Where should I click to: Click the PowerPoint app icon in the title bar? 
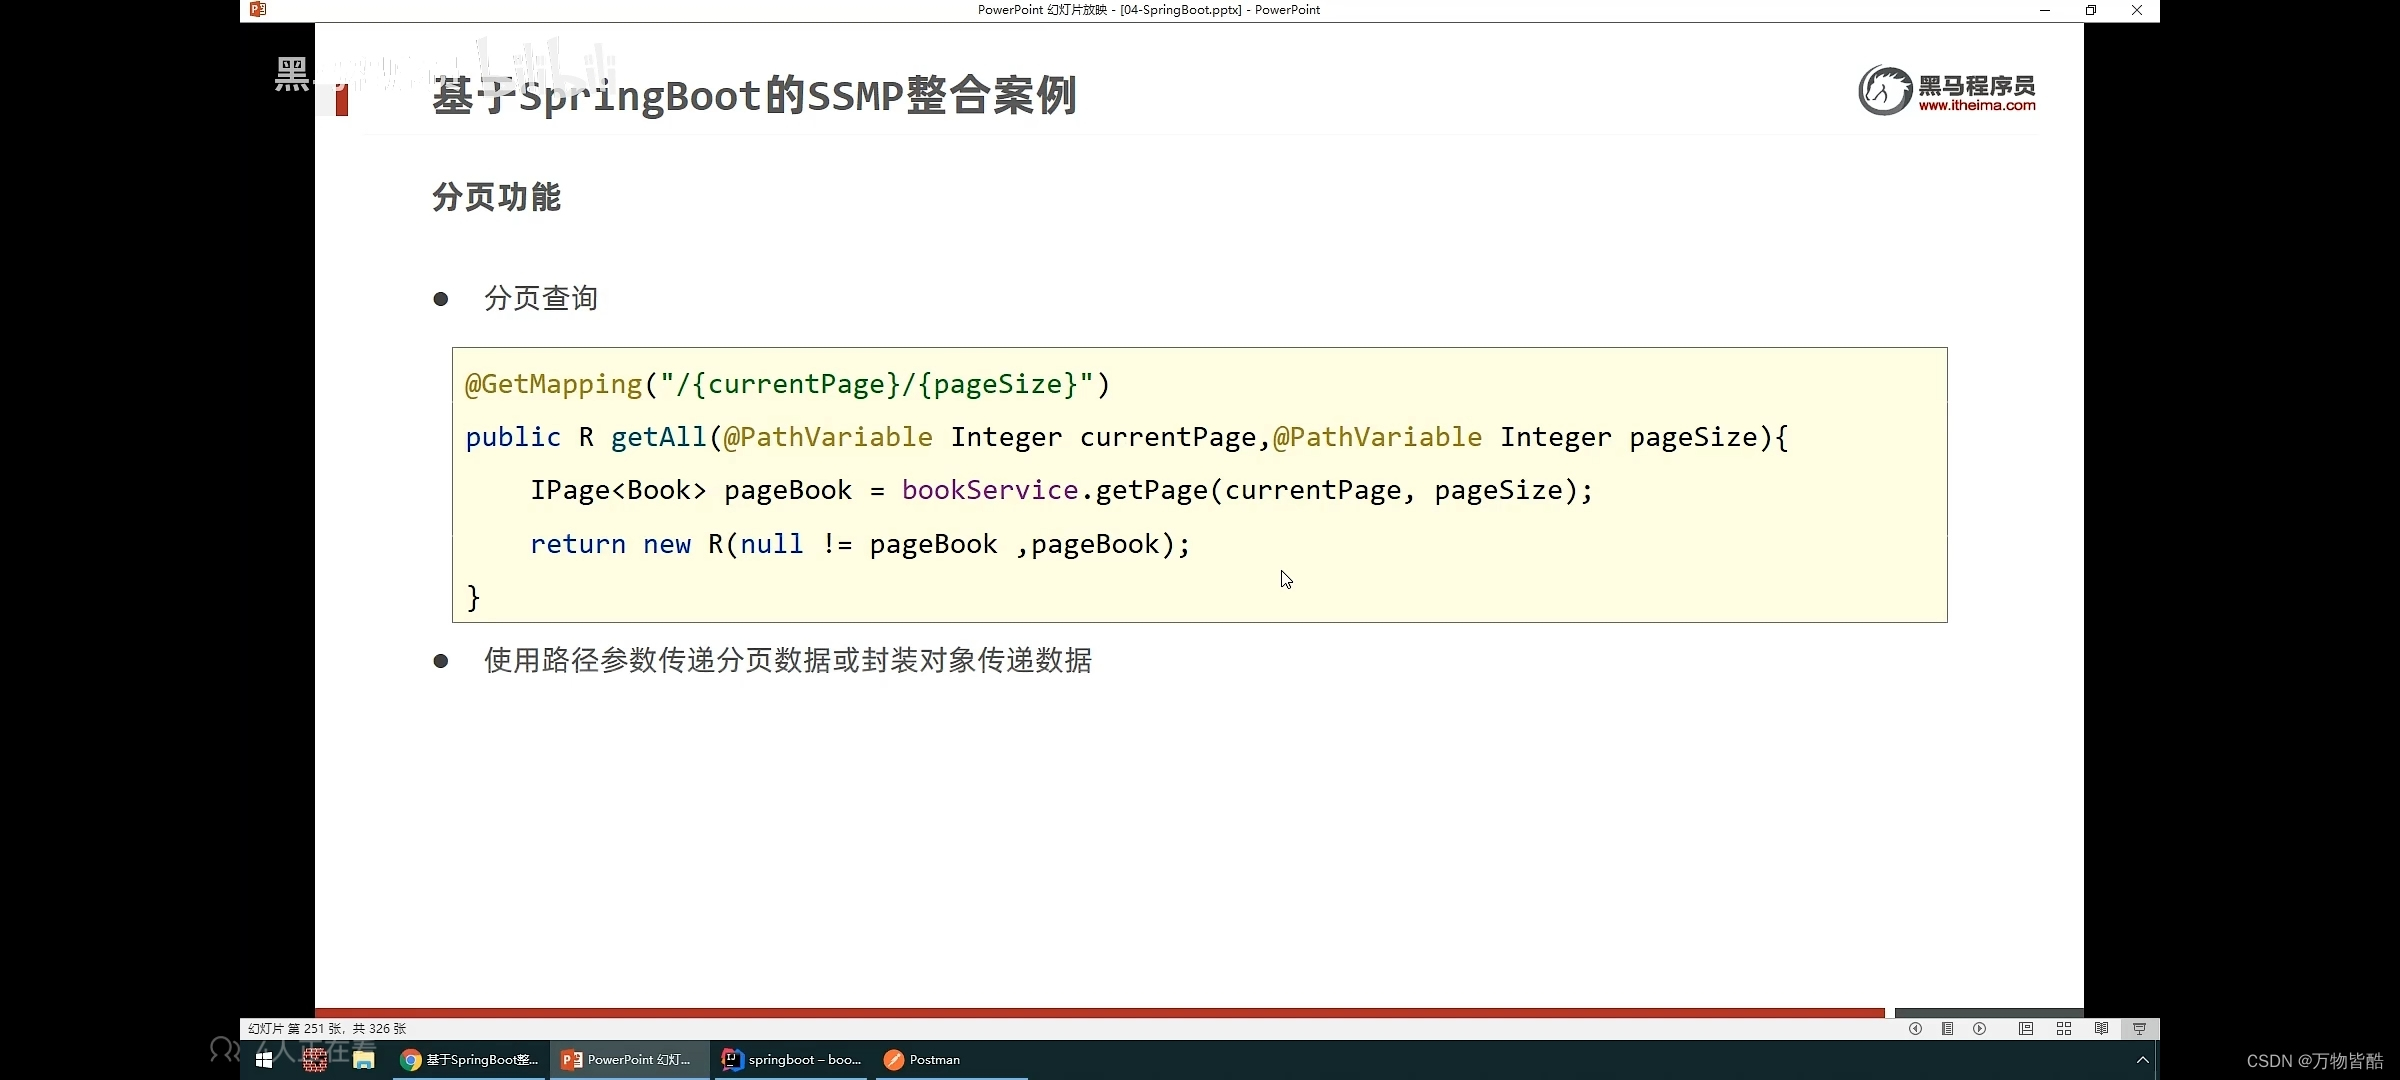point(258,10)
